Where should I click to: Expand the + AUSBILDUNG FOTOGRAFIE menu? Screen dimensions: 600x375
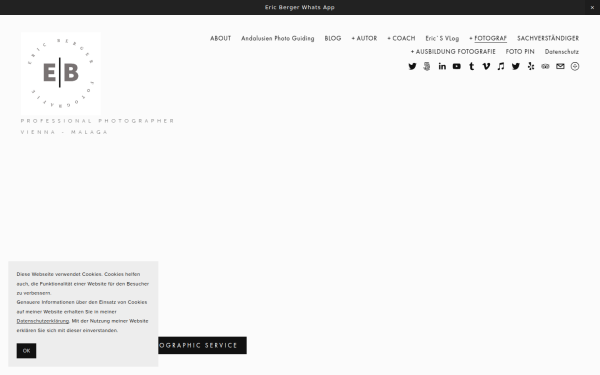tap(453, 52)
